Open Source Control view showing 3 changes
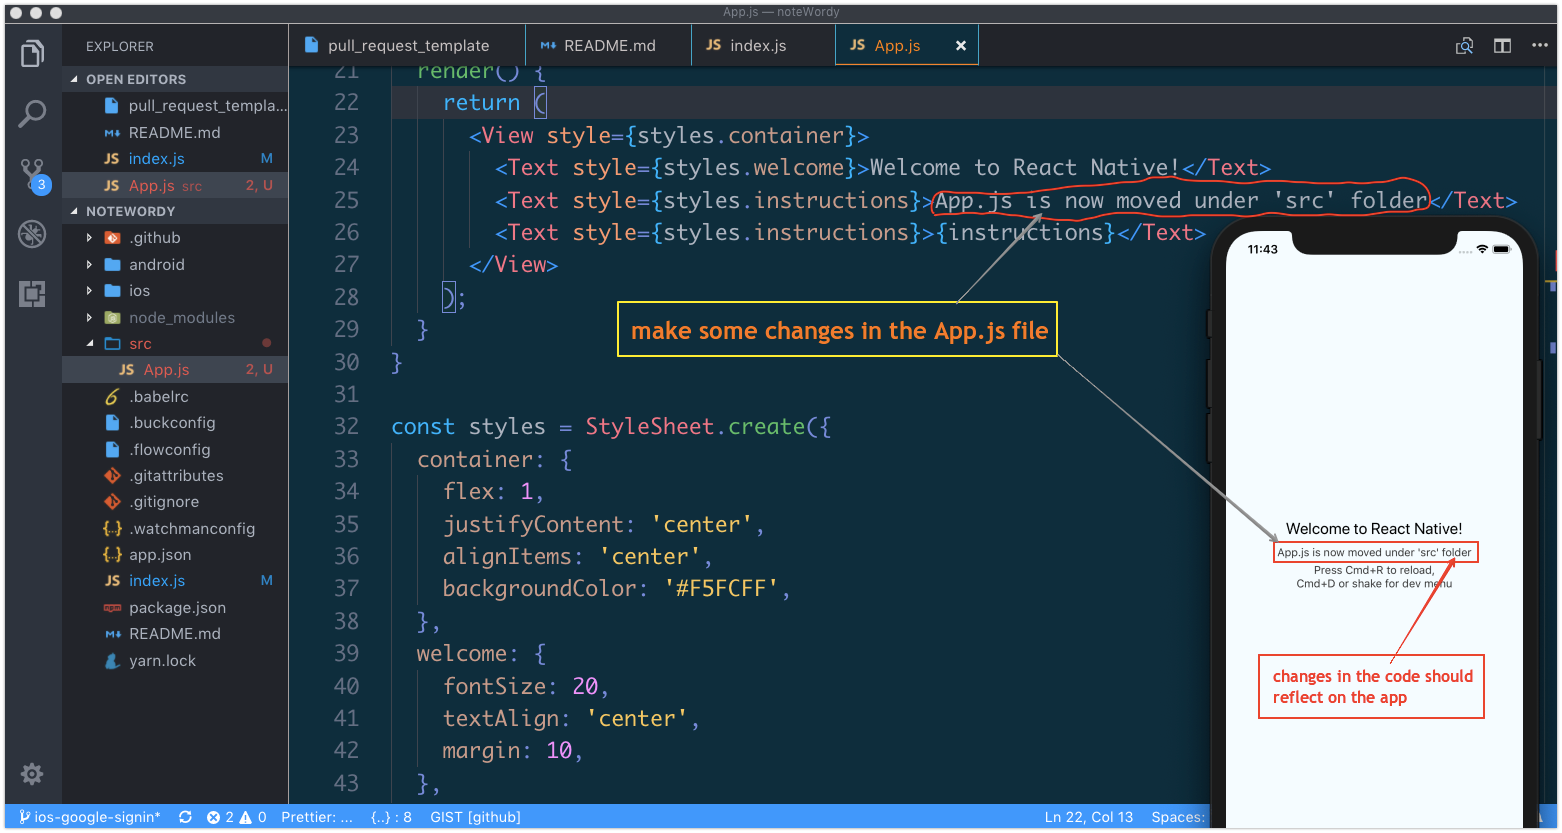 click(x=31, y=170)
